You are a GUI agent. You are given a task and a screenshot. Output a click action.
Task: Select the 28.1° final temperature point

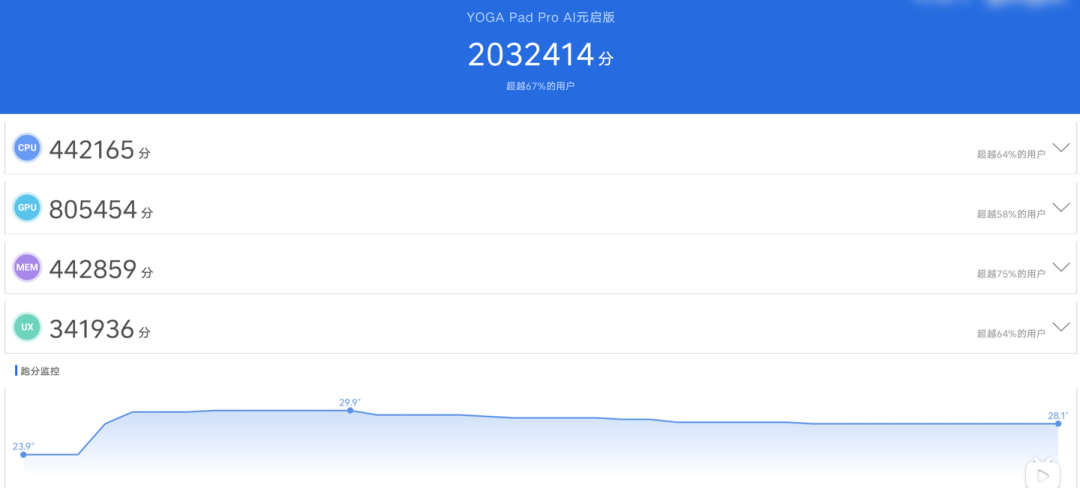1058,423
